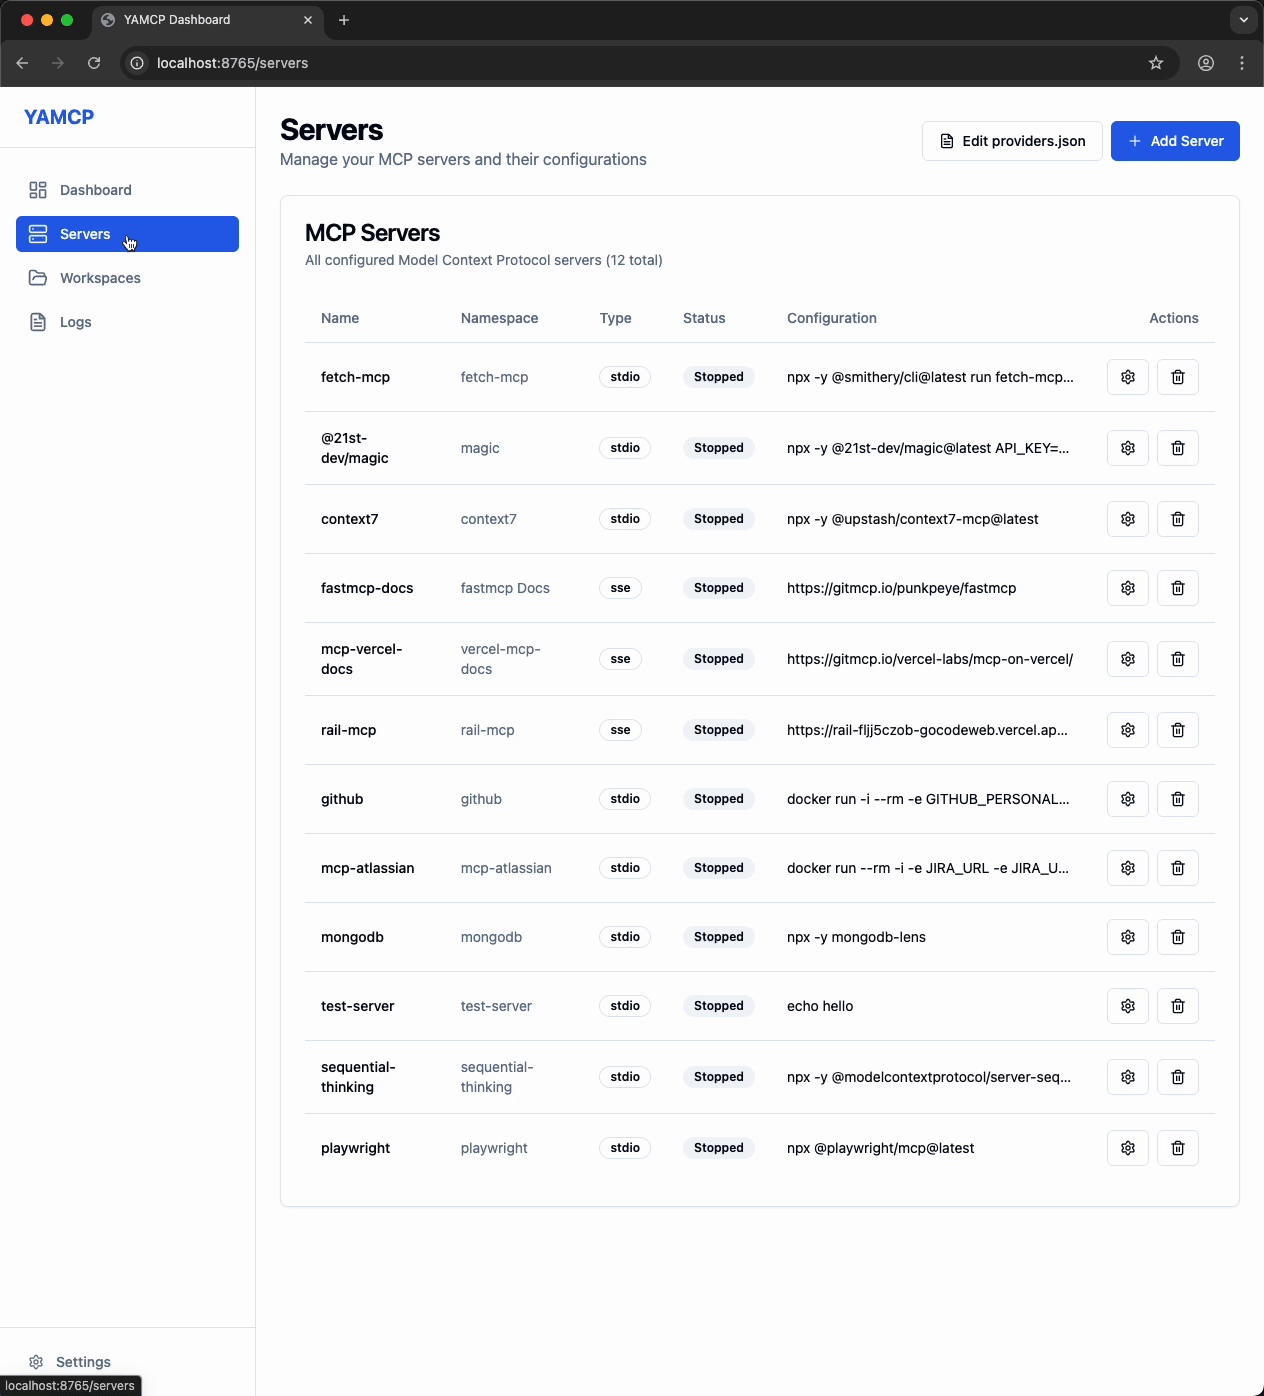Viewport: 1264px width, 1396px height.
Task: Go to Dashboard in sidebar
Action: click(127, 190)
